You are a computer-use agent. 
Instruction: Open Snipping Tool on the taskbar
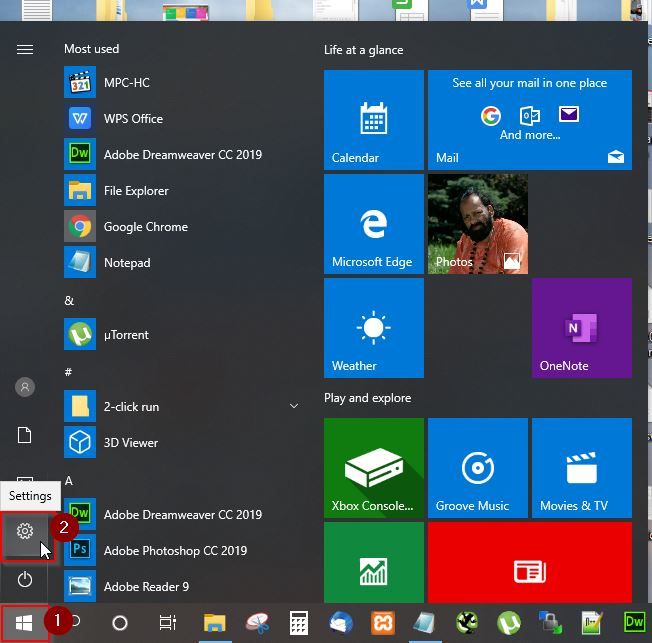pos(257,623)
